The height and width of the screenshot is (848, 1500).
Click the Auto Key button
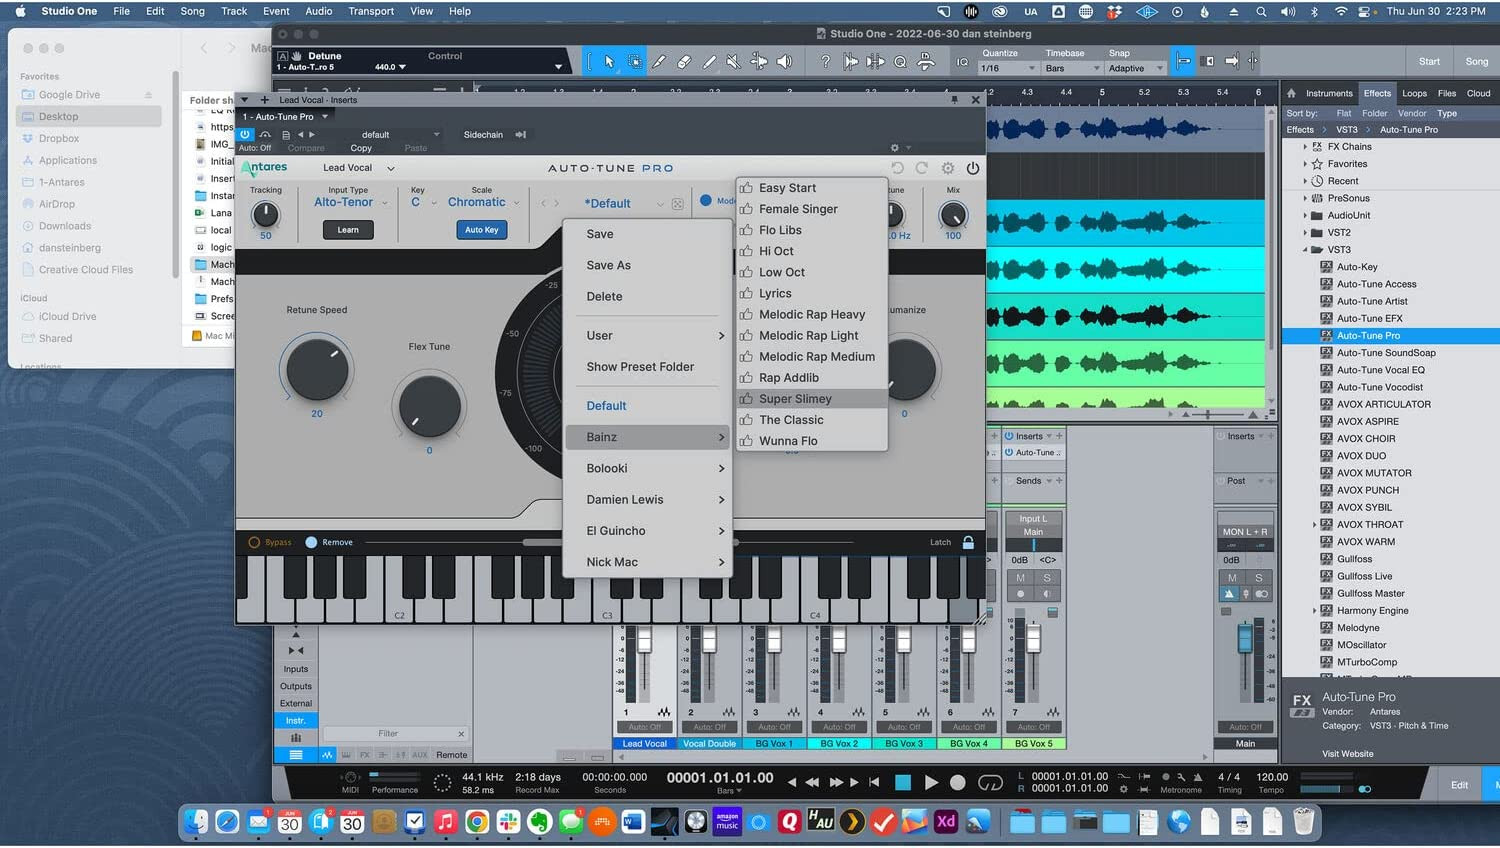click(x=481, y=230)
